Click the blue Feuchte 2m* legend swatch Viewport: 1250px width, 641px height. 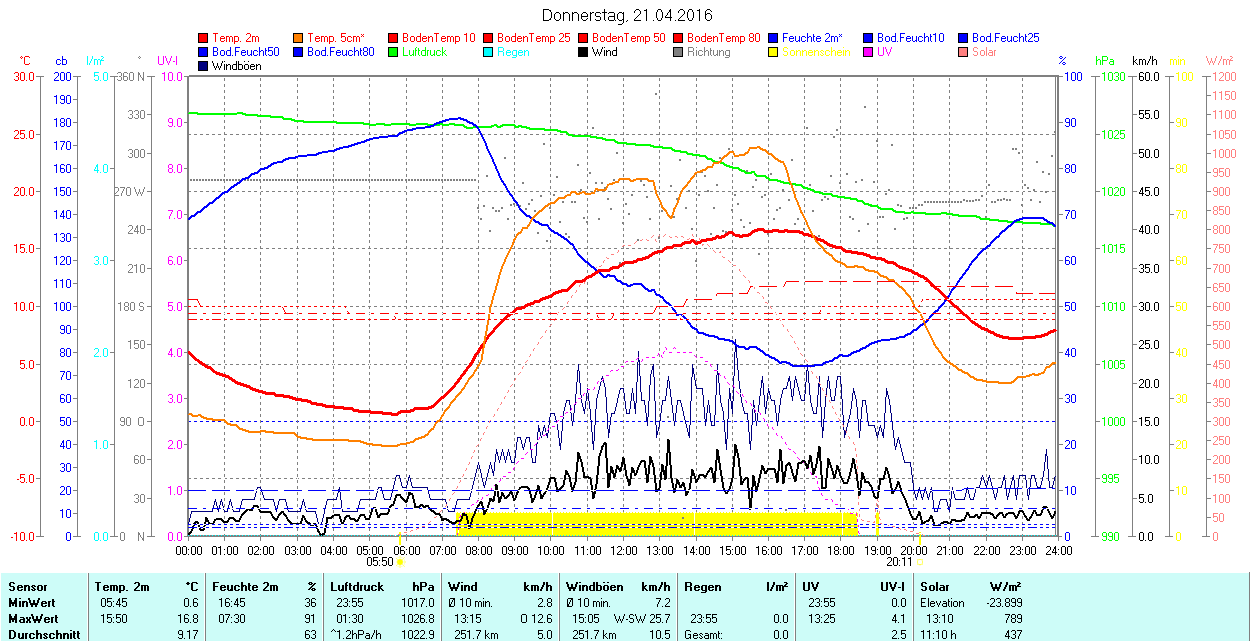(x=773, y=38)
